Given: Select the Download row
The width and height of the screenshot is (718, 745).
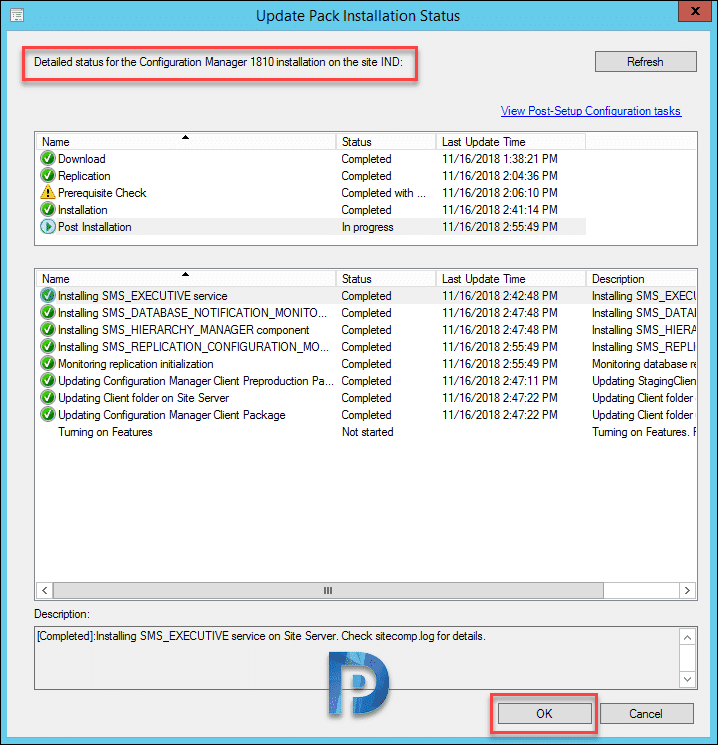Looking at the screenshot, I should 311,159.
